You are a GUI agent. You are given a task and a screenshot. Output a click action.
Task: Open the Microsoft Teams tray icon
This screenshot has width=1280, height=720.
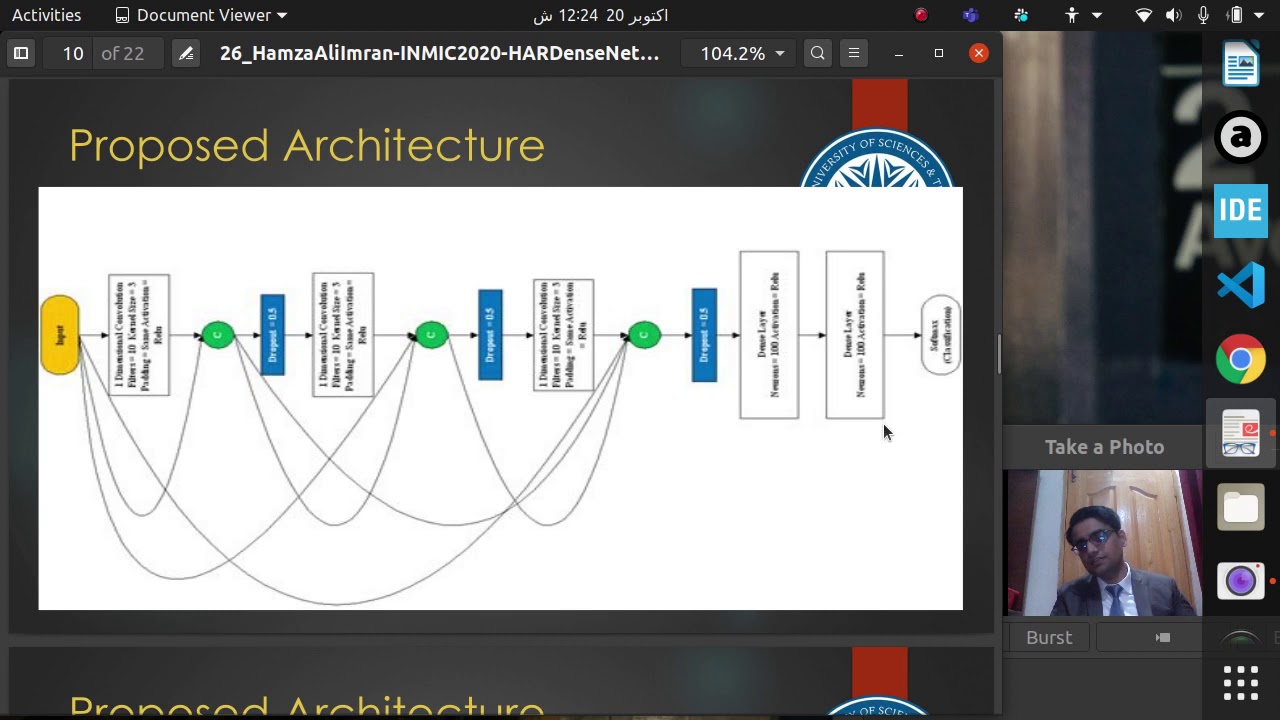pos(970,15)
